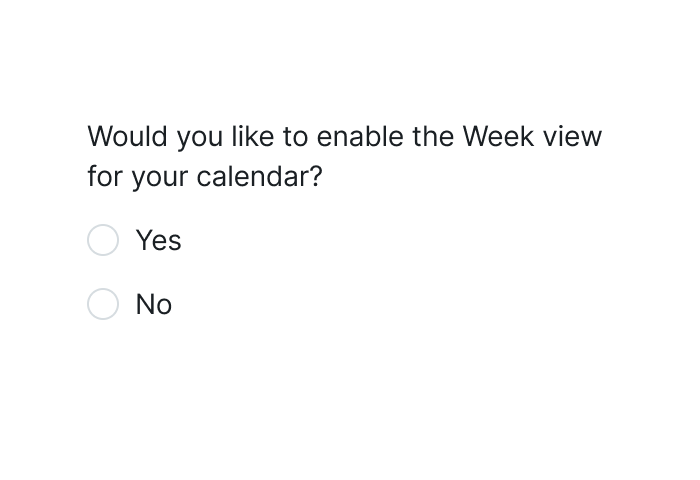Decline Week view by choosing No

click(x=103, y=304)
